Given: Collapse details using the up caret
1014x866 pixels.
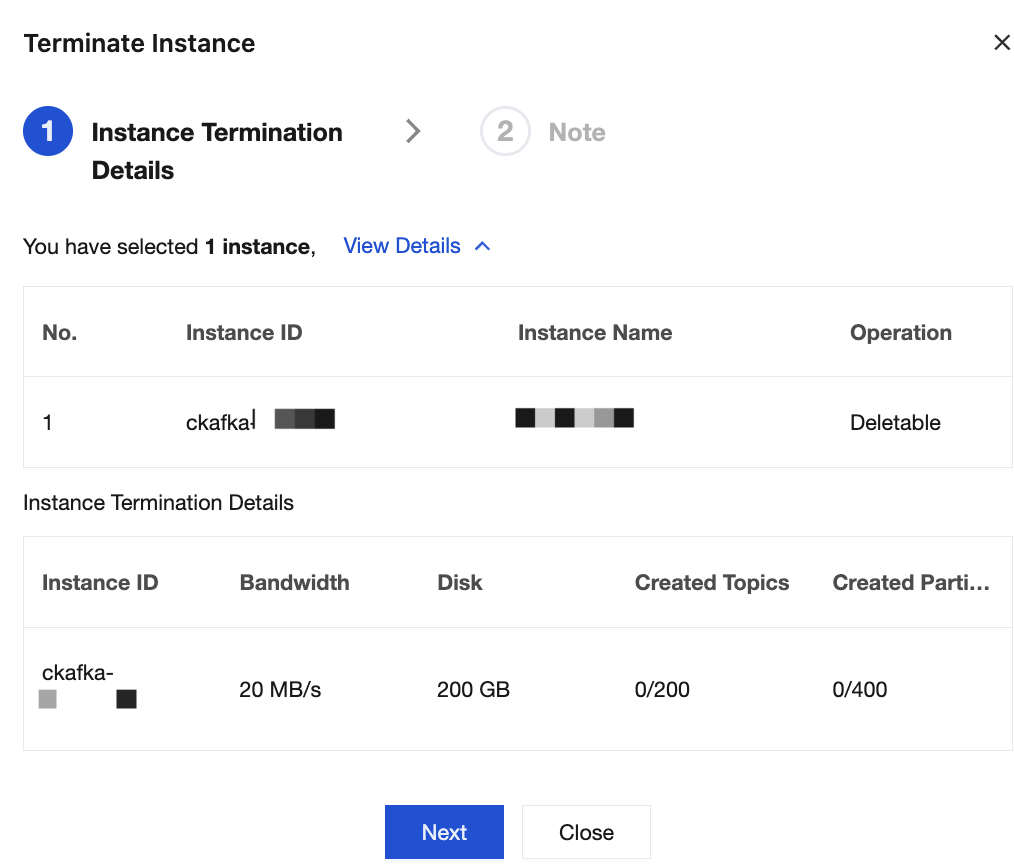Looking at the screenshot, I should pyautogui.click(x=482, y=246).
